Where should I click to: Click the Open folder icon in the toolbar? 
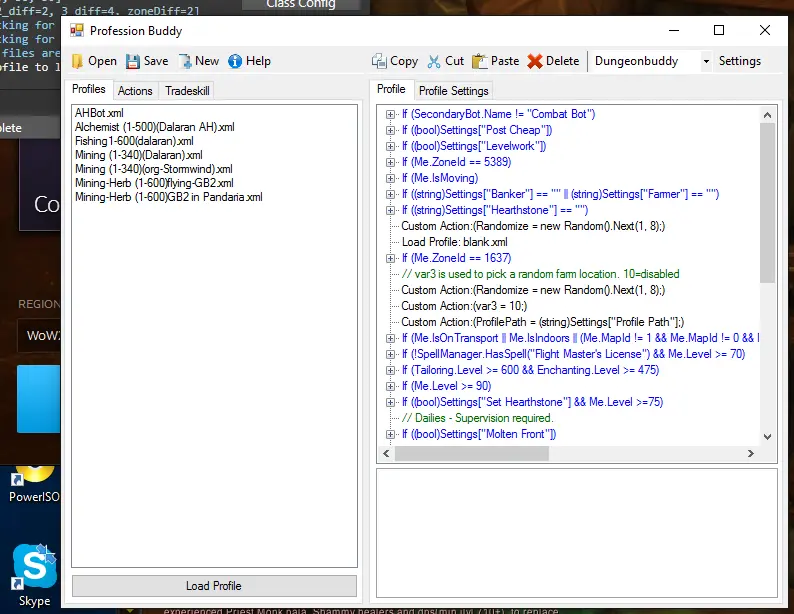tap(77, 61)
